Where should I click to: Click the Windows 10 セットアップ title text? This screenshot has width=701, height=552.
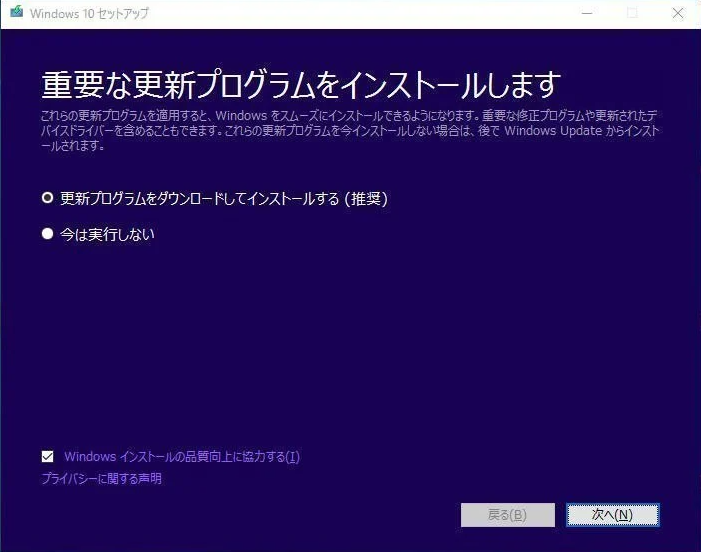[x=89, y=13]
